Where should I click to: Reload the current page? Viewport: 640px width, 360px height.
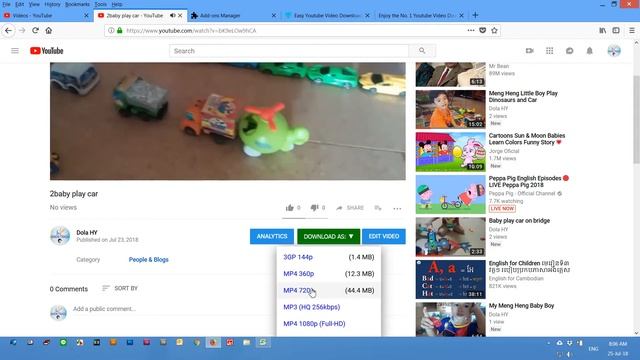36,31
